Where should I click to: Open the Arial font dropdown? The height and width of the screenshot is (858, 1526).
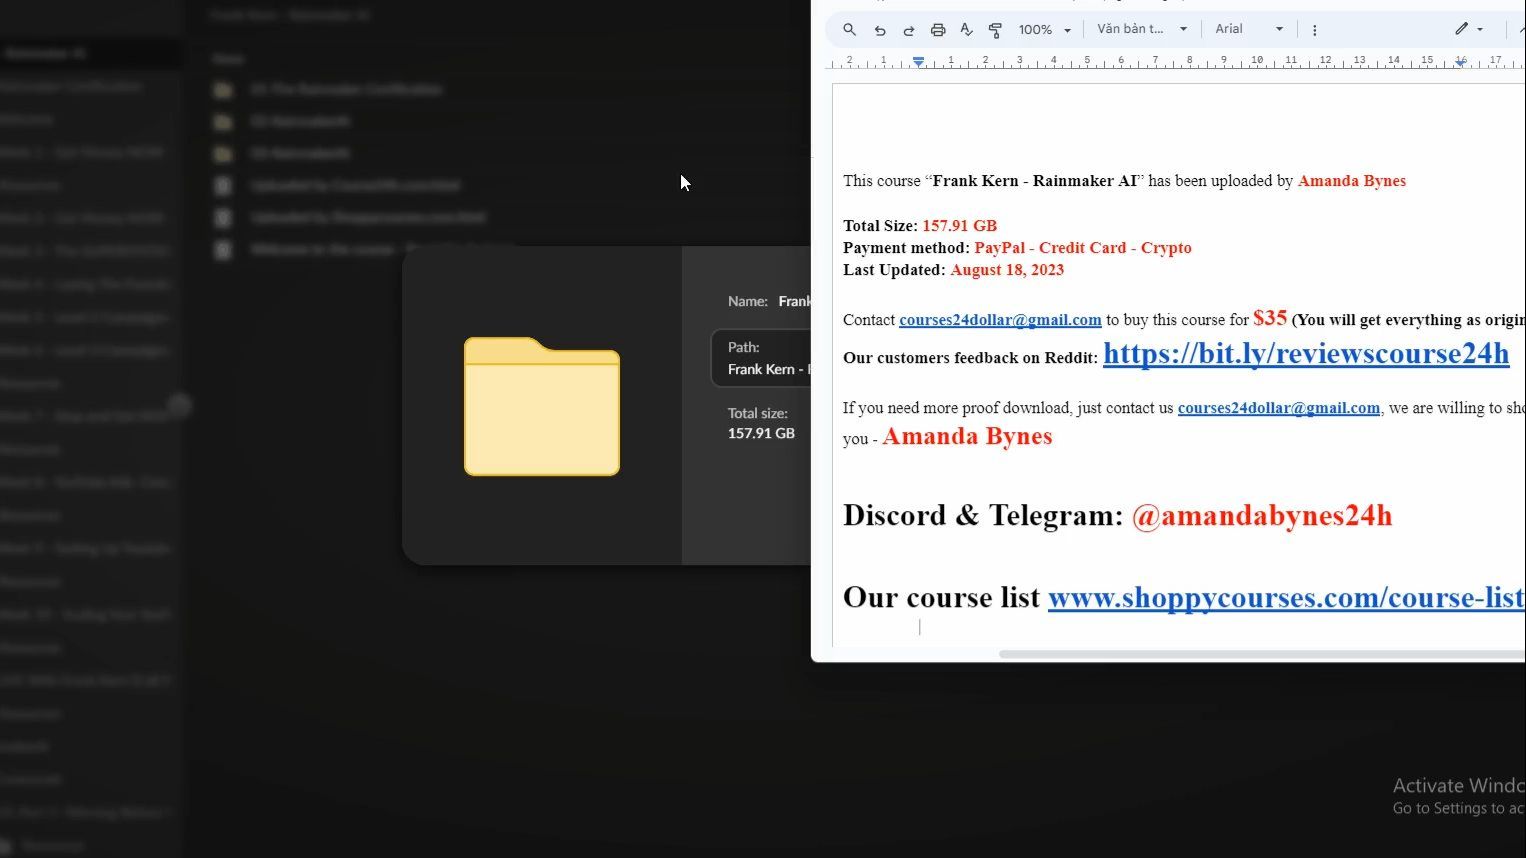(1249, 29)
